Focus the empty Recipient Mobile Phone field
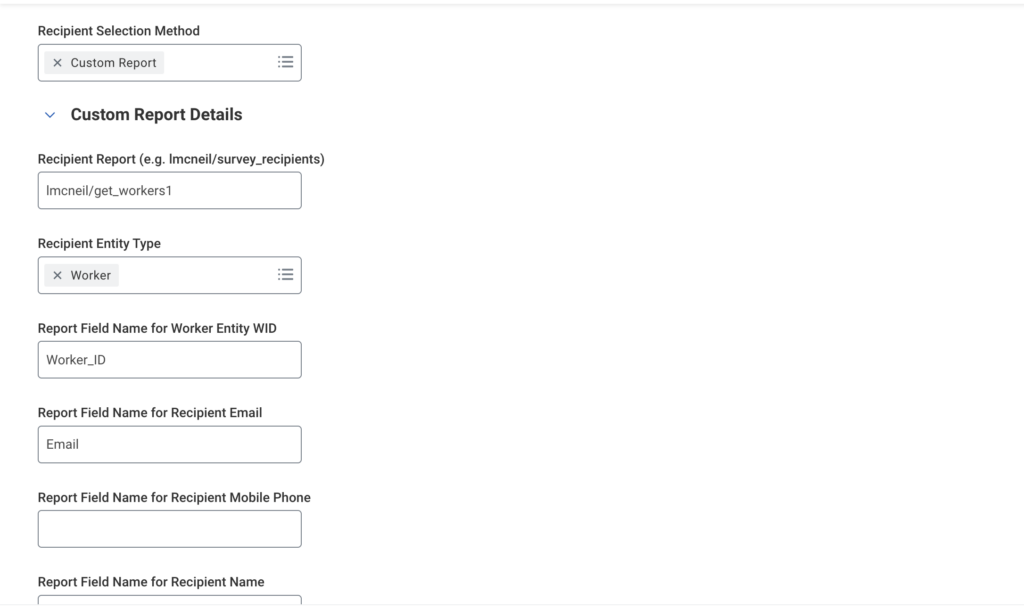 [x=169, y=529]
